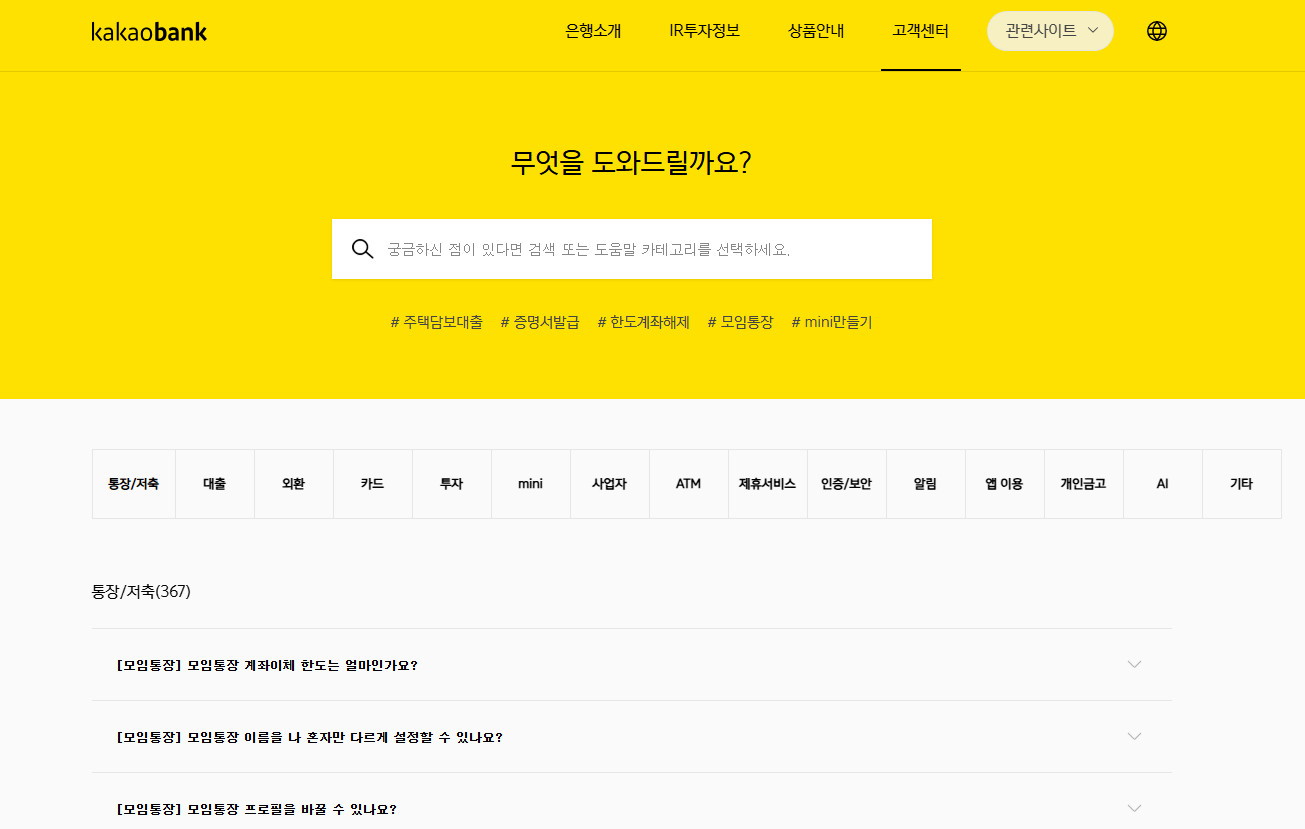Click the 모임통장 프로필을 바꿀 수 있나요 text
The width and height of the screenshot is (1305, 829).
(x=257, y=809)
